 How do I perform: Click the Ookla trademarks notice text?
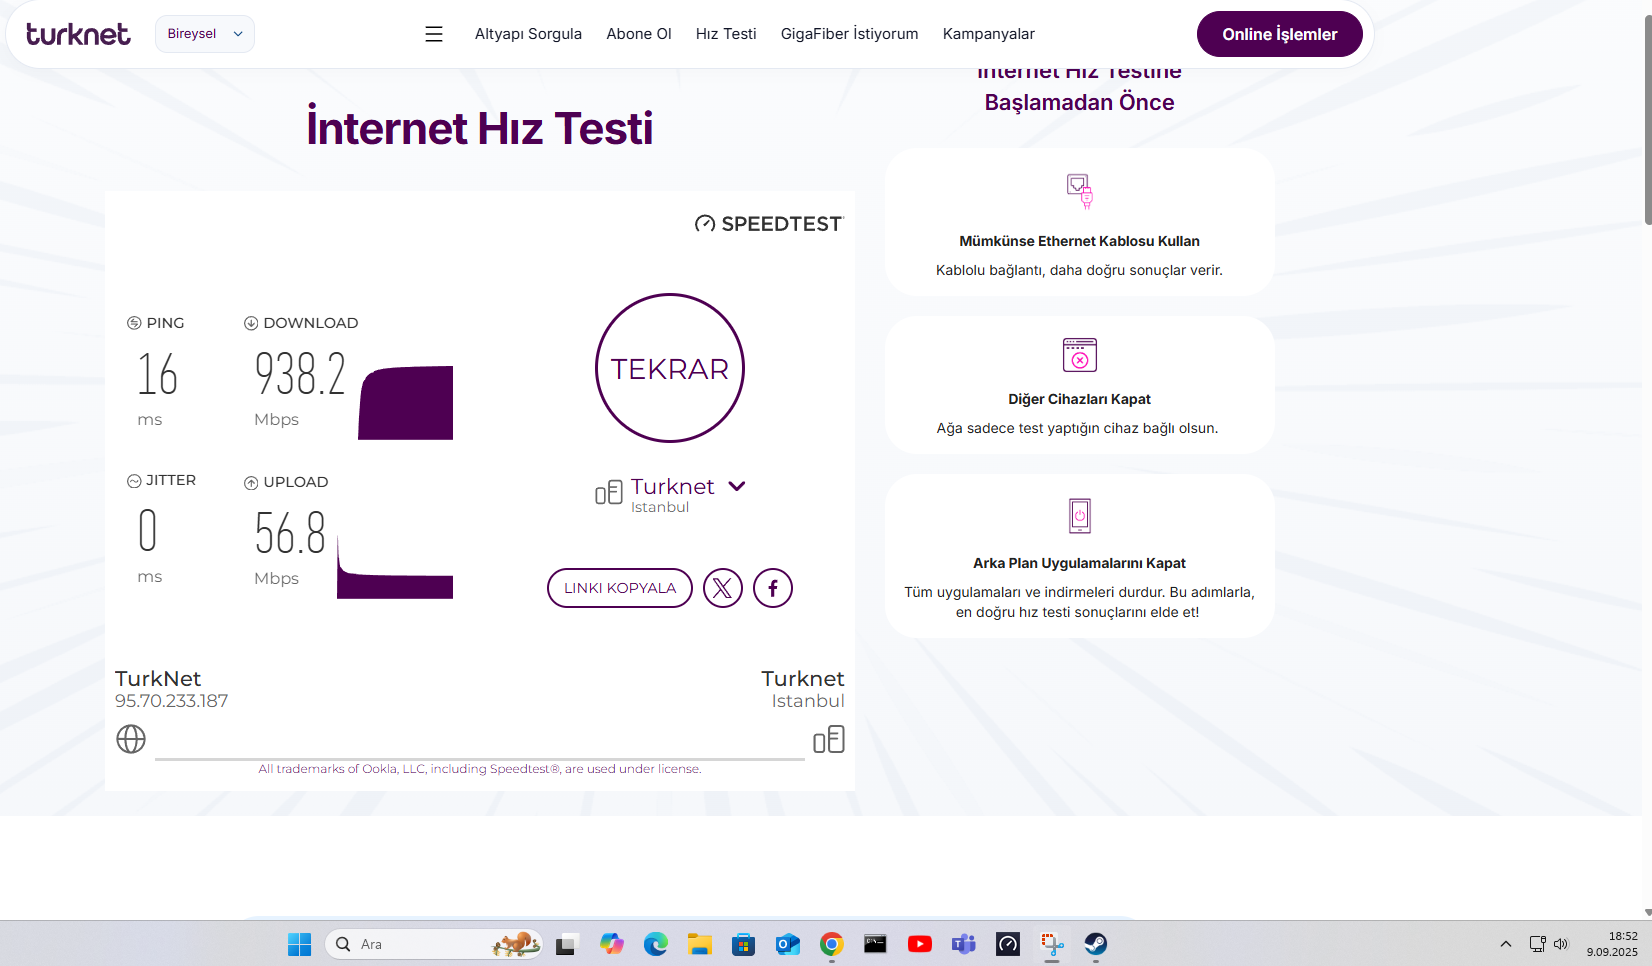point(480,769)
